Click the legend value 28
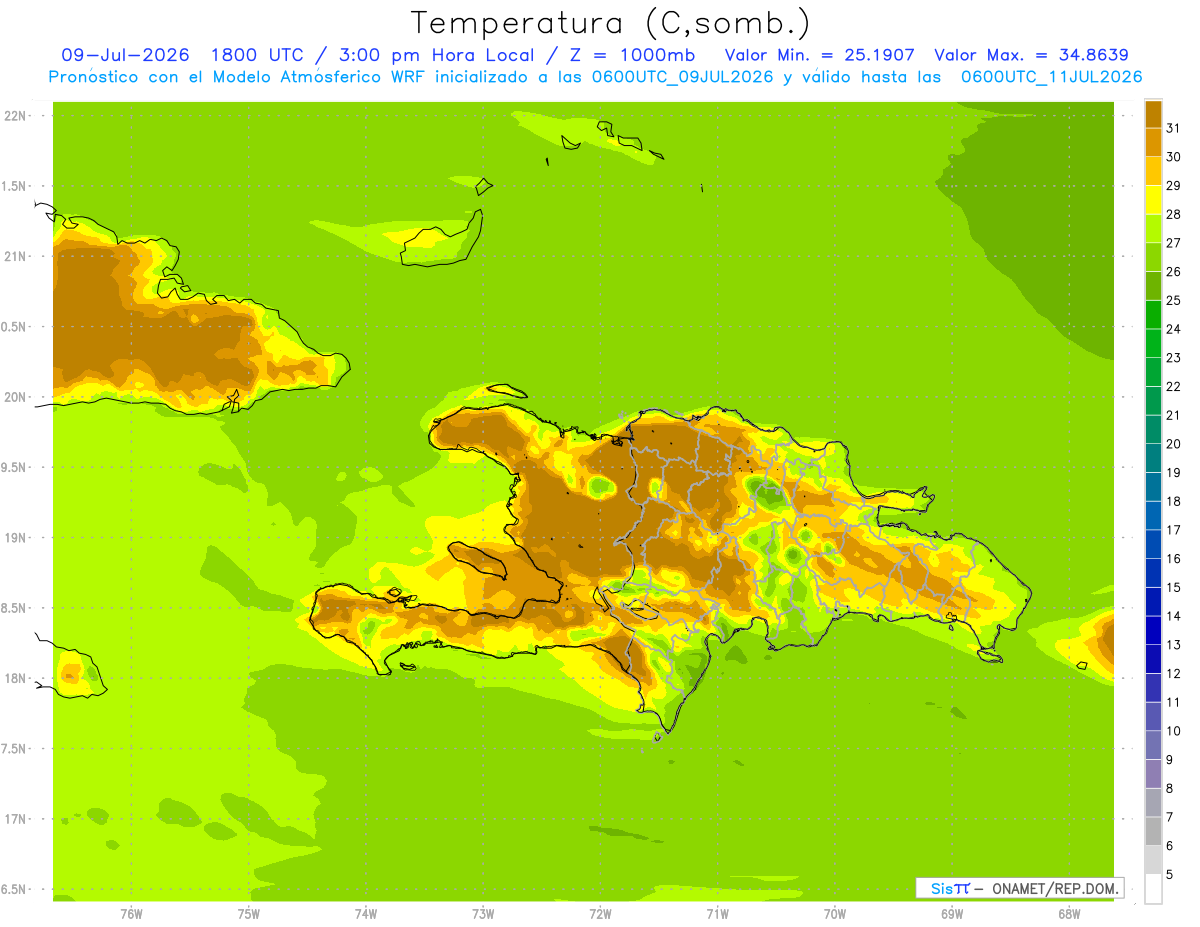 [x=1173, y=214]
